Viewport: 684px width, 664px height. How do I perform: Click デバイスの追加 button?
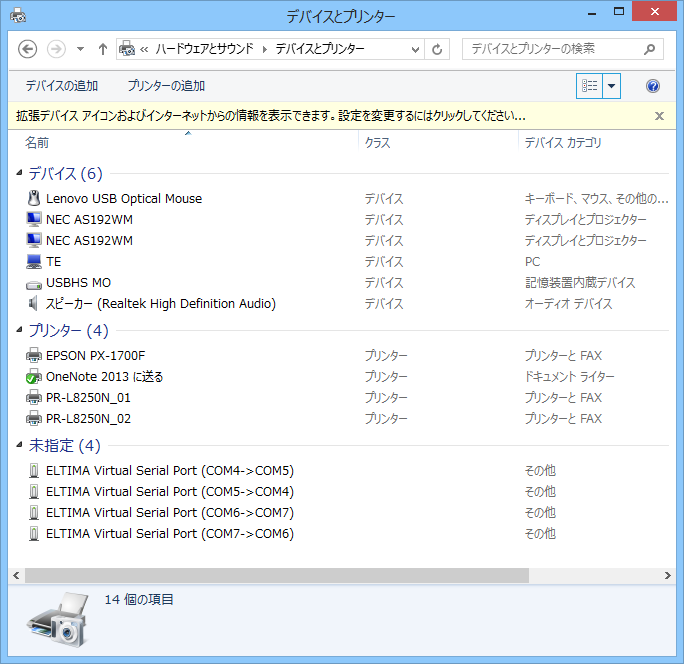point(62,86)
